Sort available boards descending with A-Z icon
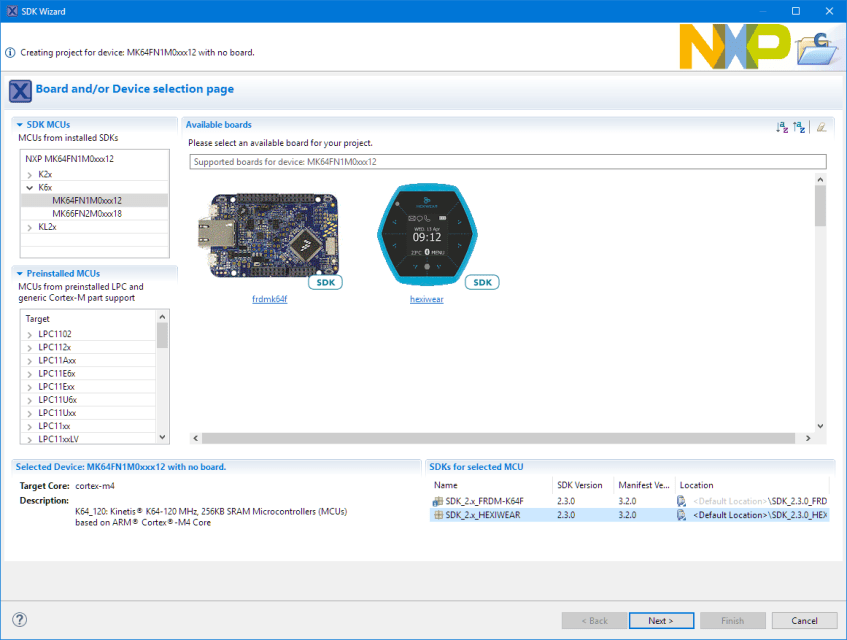 click(x=783, y=127)
